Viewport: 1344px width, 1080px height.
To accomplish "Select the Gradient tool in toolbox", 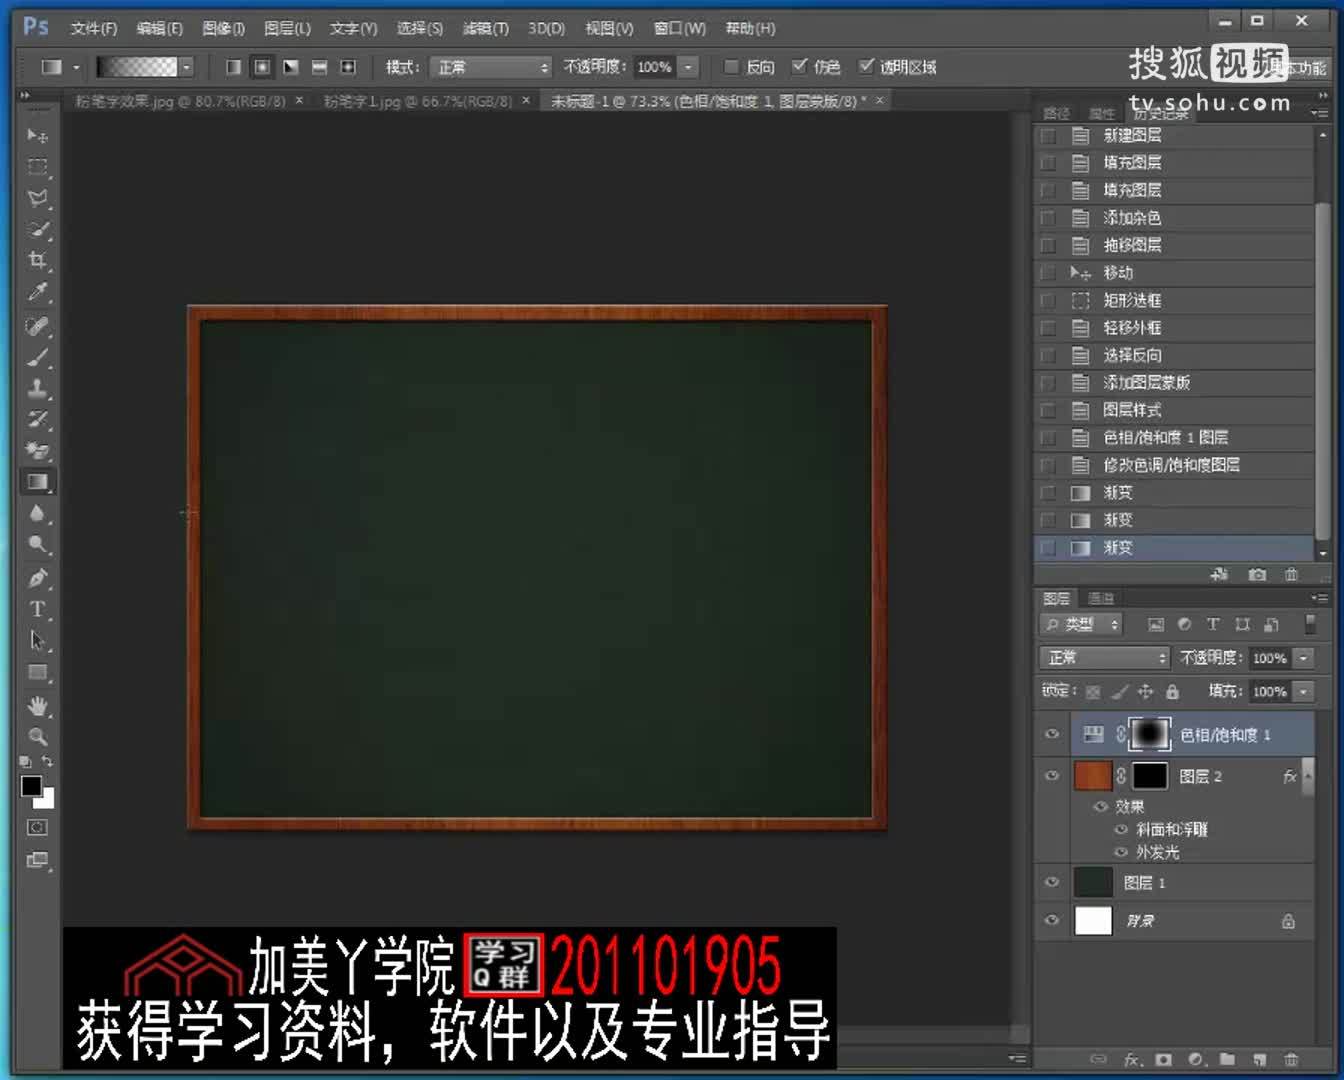I will 38,482.
